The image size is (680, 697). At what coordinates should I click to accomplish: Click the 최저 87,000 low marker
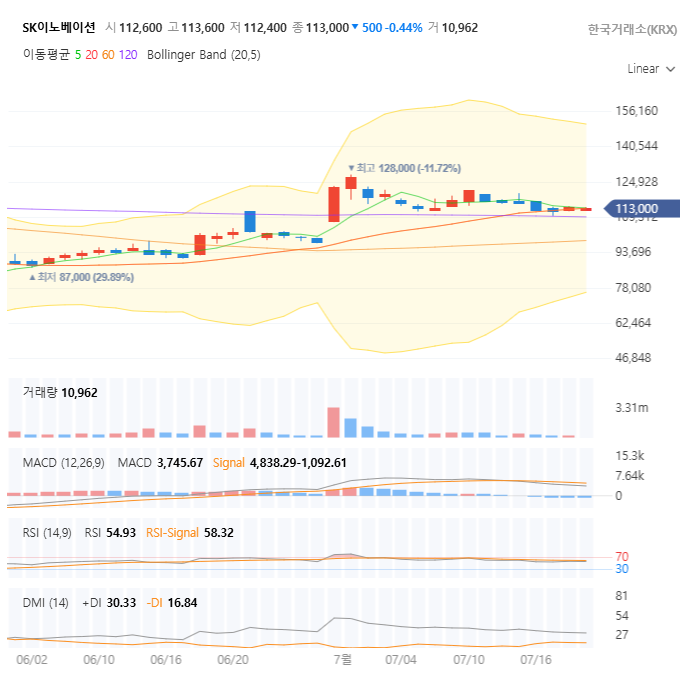click(x=81, y=277)
